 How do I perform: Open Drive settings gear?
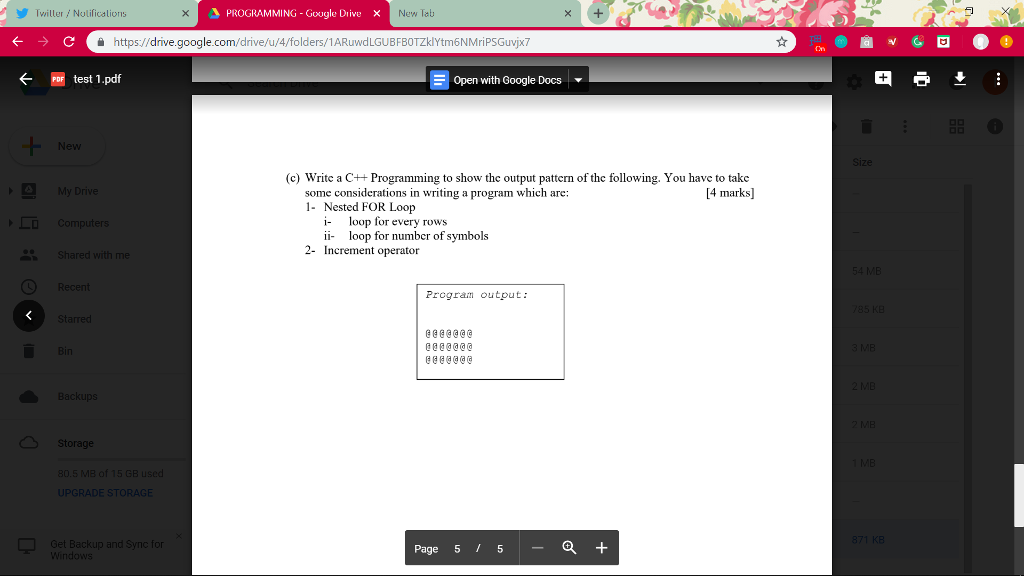click(854, 82)
